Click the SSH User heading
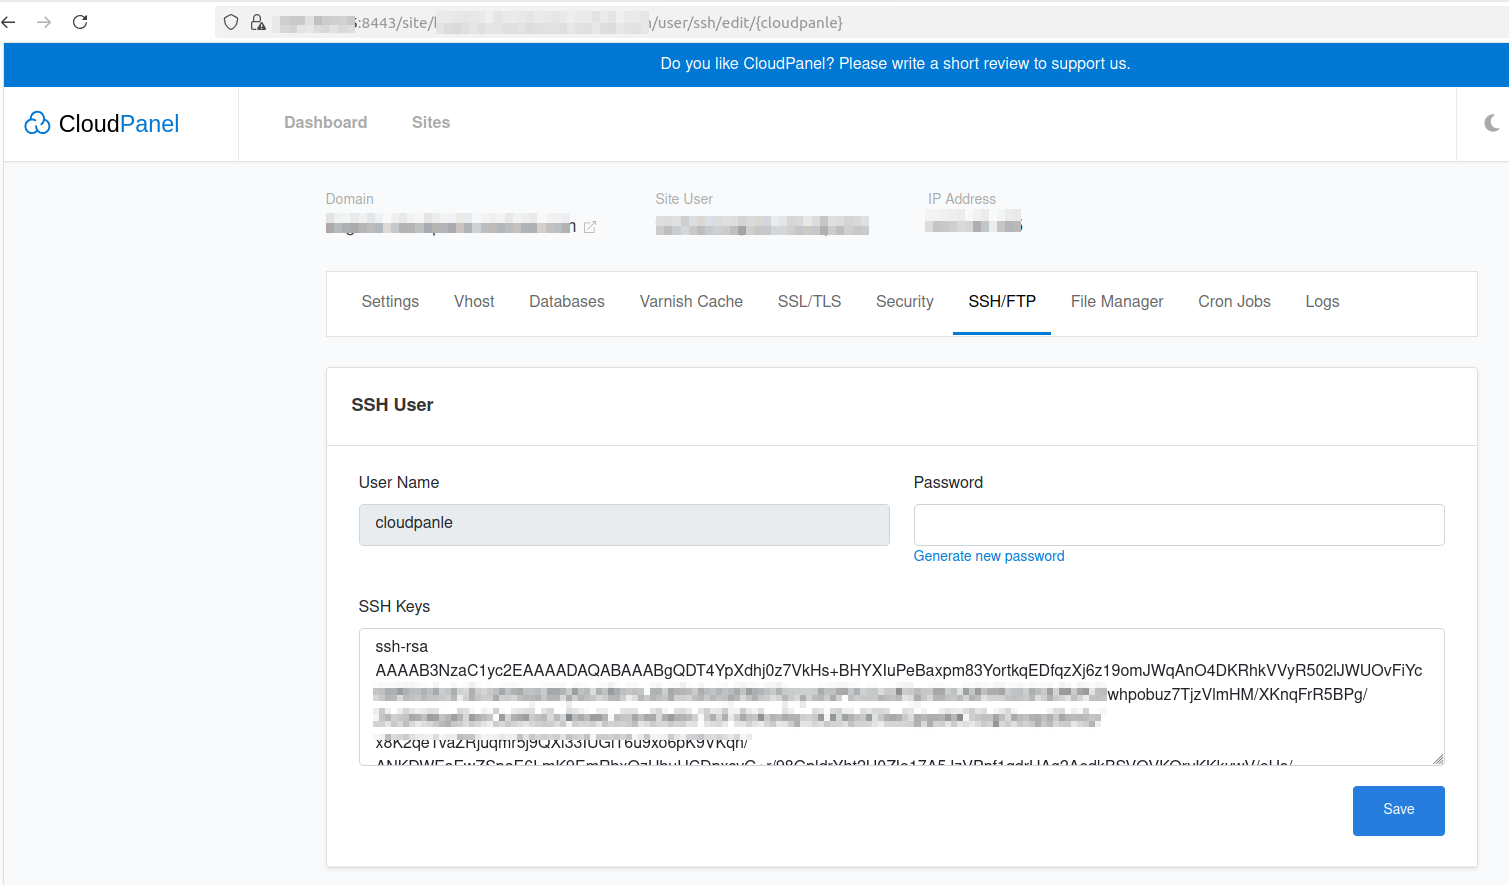The width and height of the screenshot is (1509, 885). pos(392,405)
